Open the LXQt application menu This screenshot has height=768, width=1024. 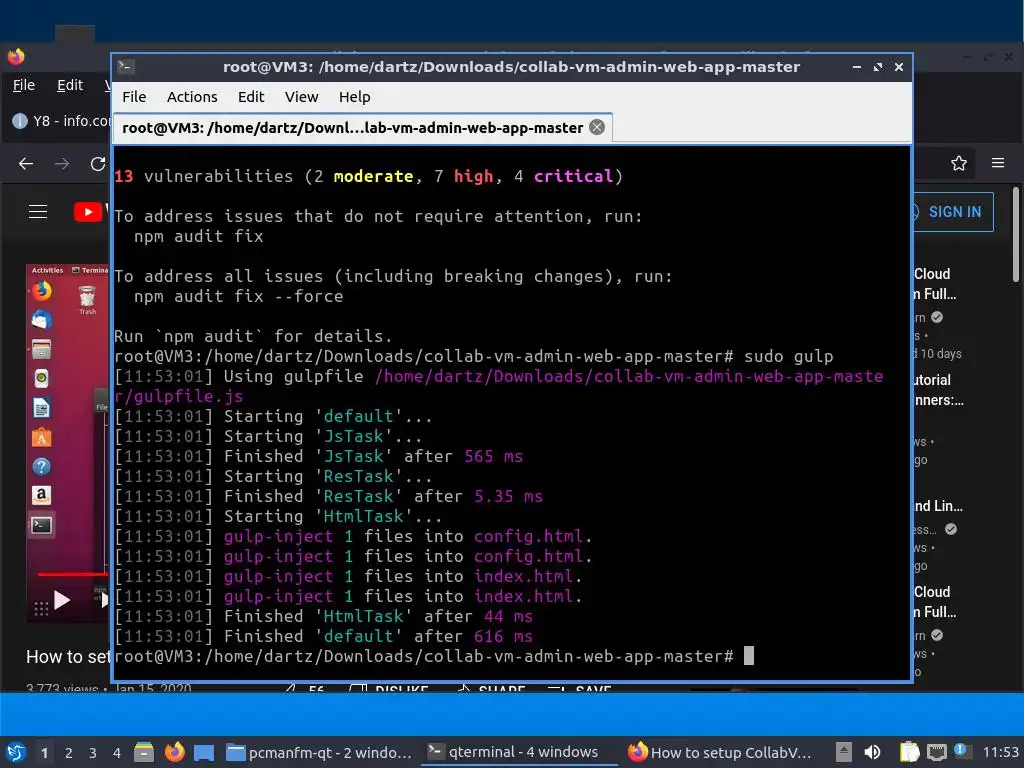tap(16, 752)
